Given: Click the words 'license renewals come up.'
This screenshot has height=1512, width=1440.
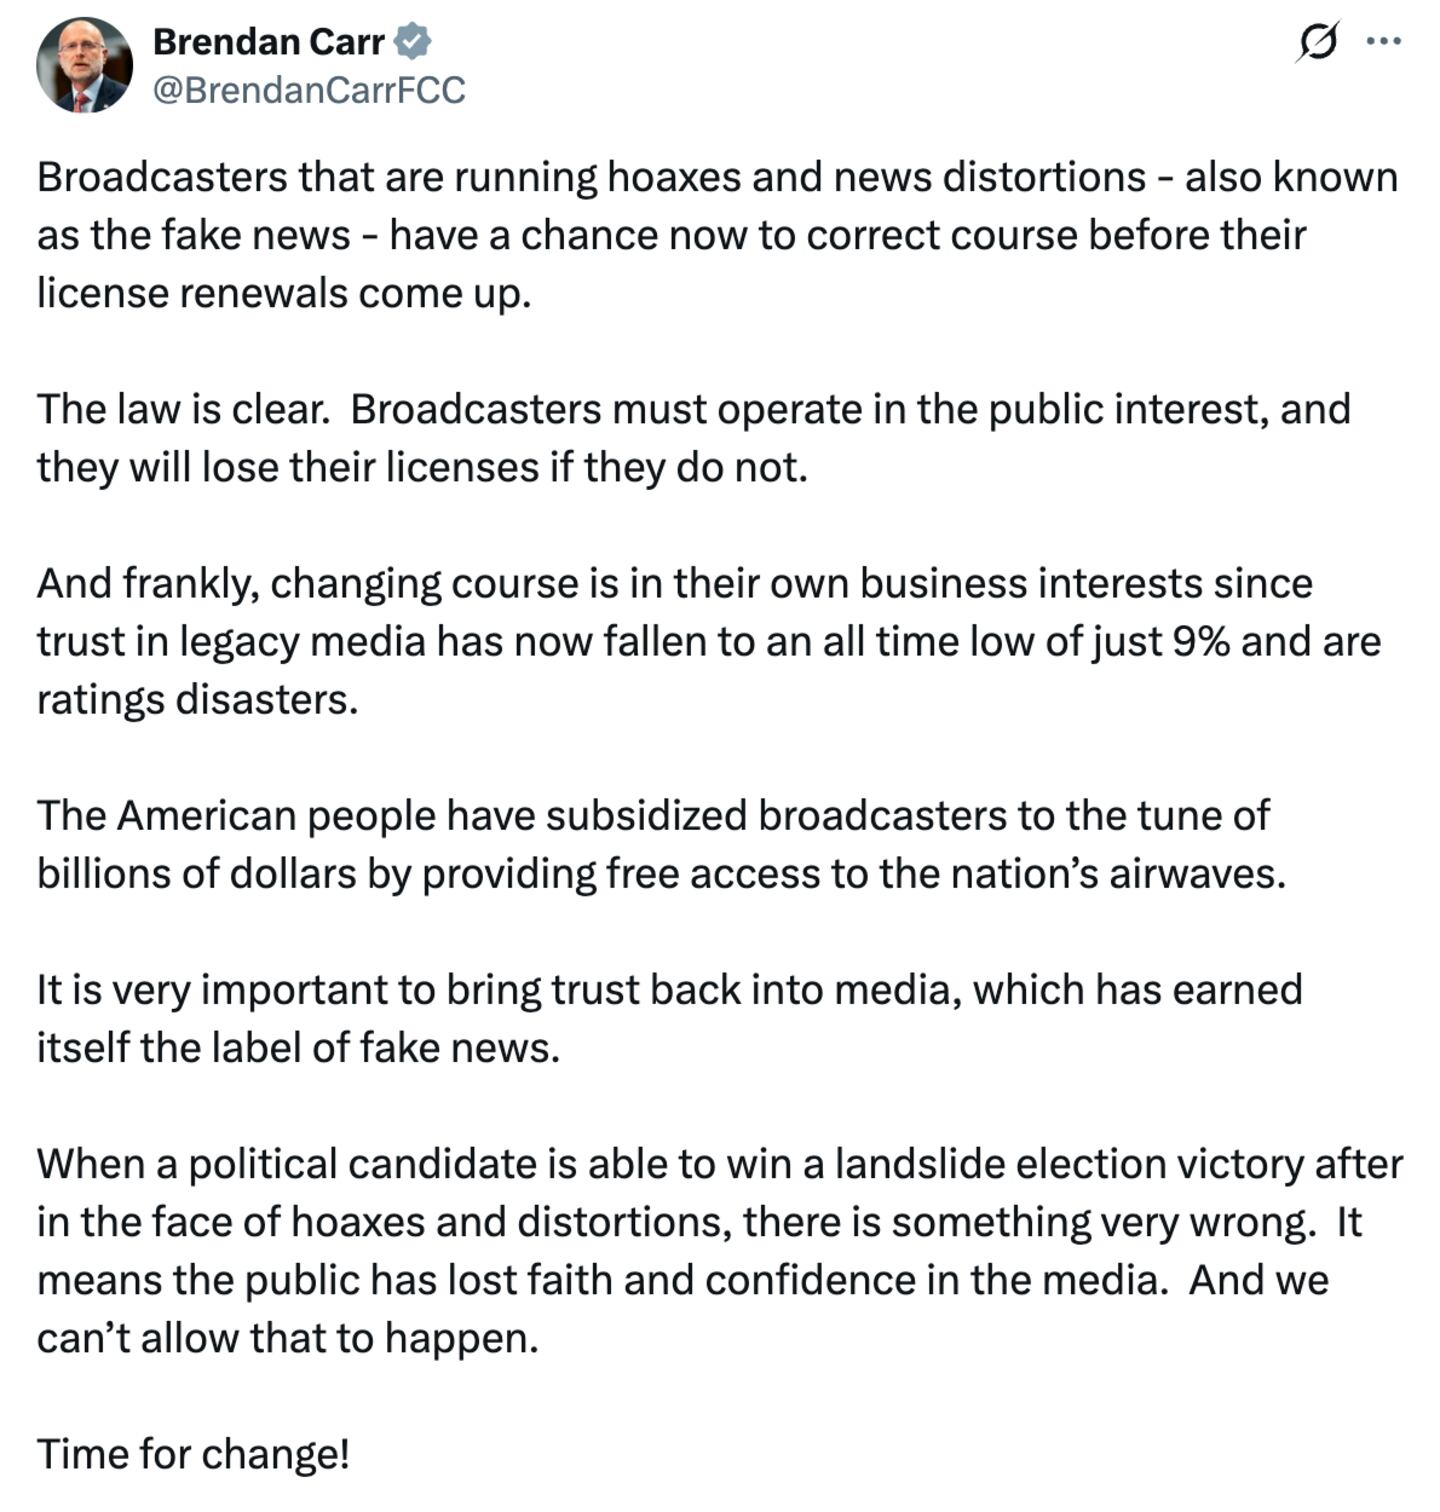Looking at the screenshot, I should (x=283, y=293).
